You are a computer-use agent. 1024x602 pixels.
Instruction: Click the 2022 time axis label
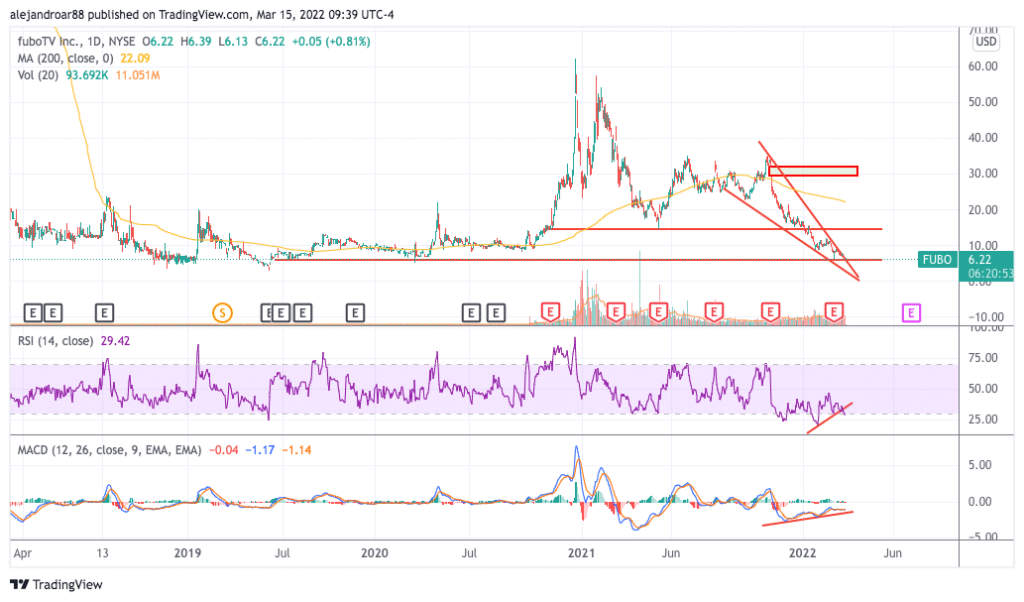(802, 553)
